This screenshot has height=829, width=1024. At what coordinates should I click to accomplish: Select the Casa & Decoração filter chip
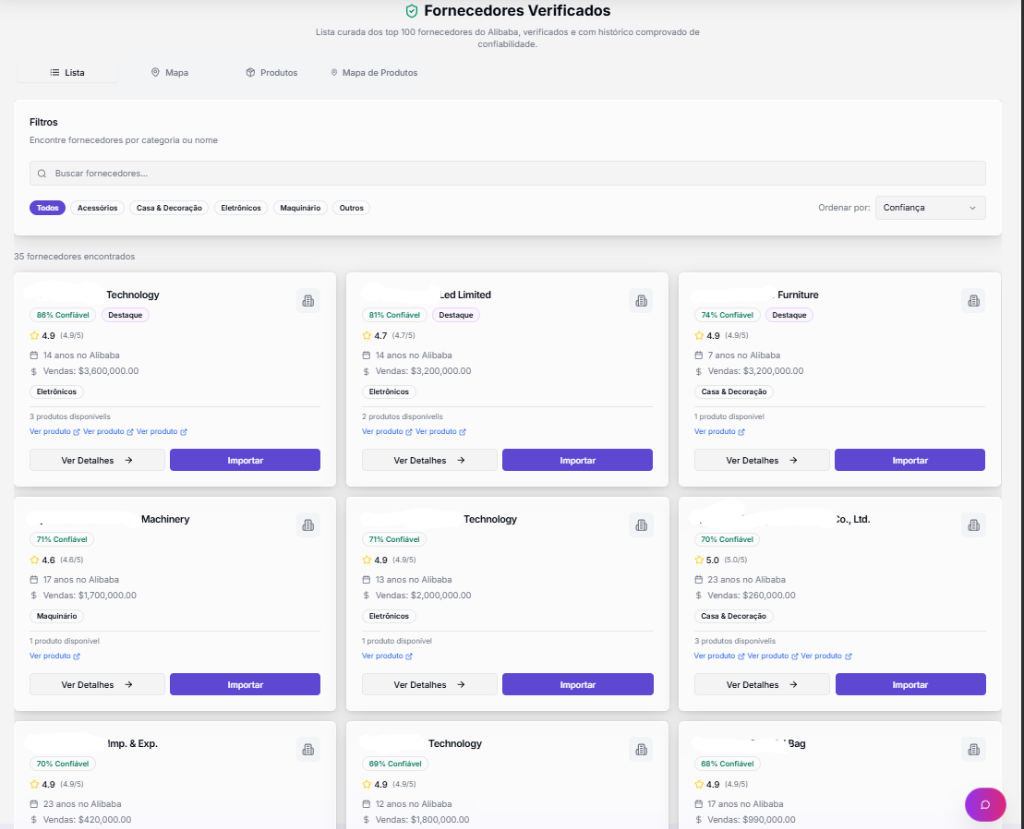point(169,208)
